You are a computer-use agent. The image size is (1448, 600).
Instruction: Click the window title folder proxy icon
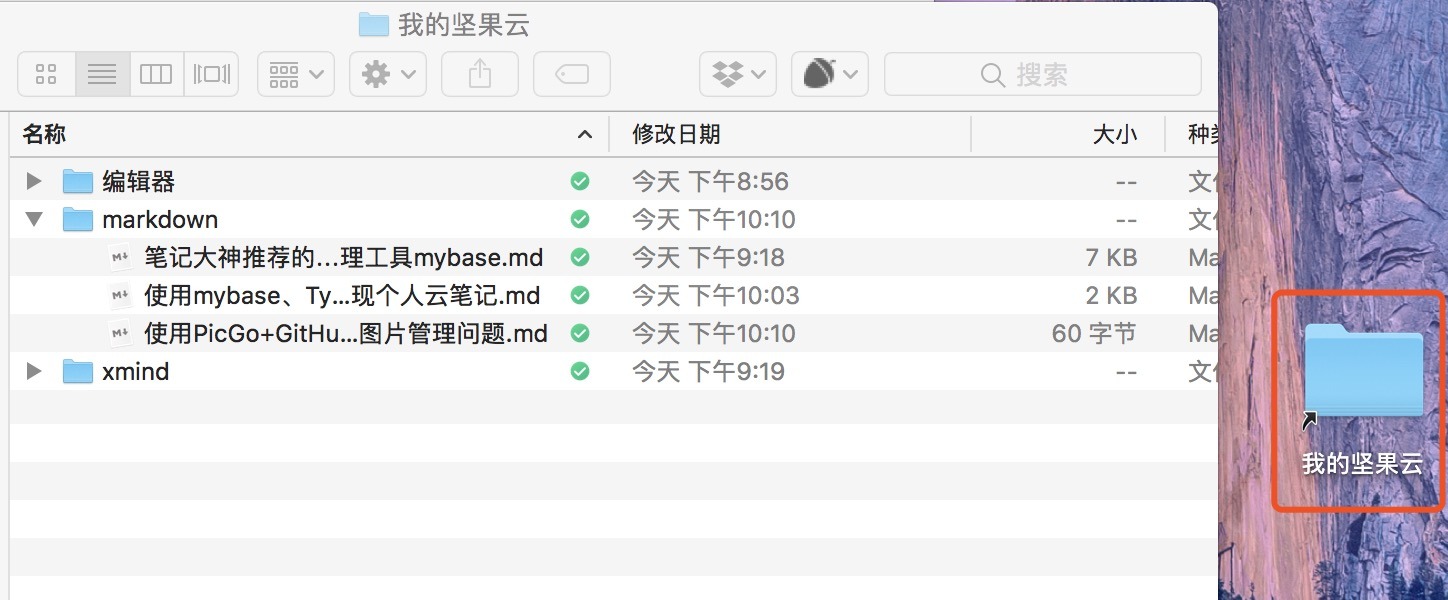pos(373,25)
